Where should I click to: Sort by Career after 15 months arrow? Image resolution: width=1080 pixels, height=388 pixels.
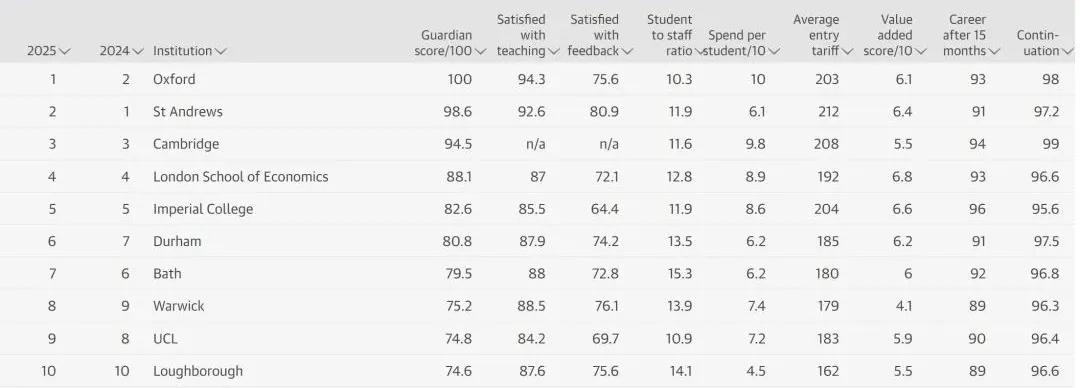point(994,51)
